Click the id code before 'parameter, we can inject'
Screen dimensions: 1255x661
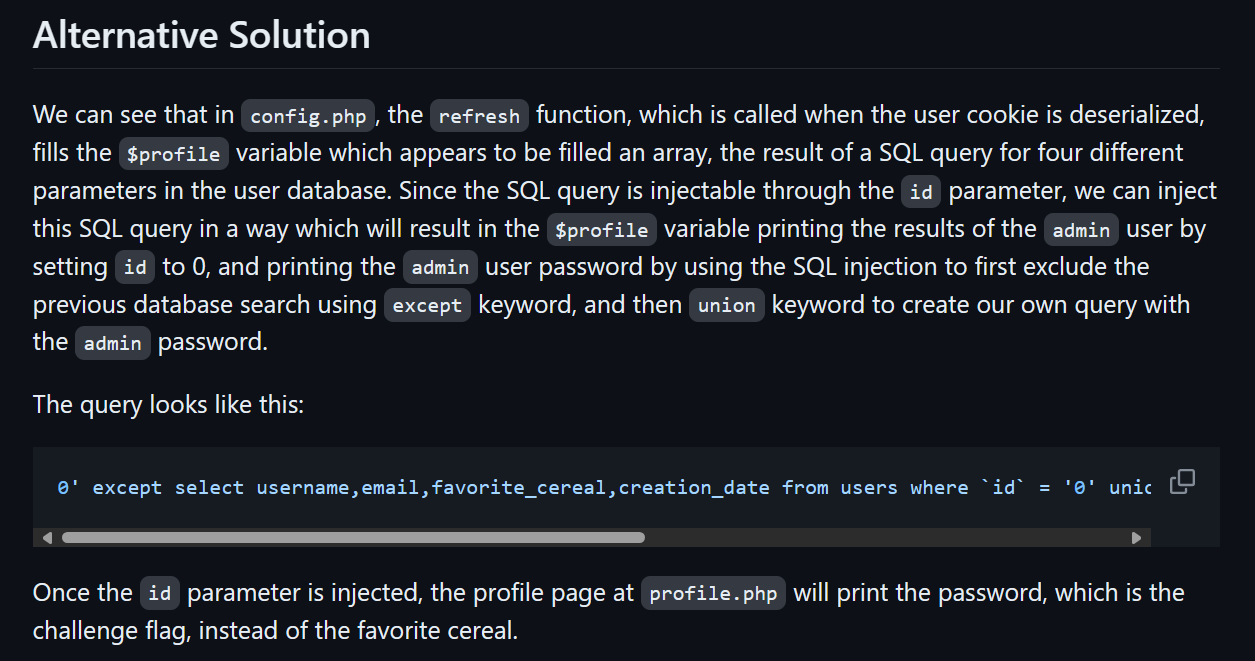[921, 192]
